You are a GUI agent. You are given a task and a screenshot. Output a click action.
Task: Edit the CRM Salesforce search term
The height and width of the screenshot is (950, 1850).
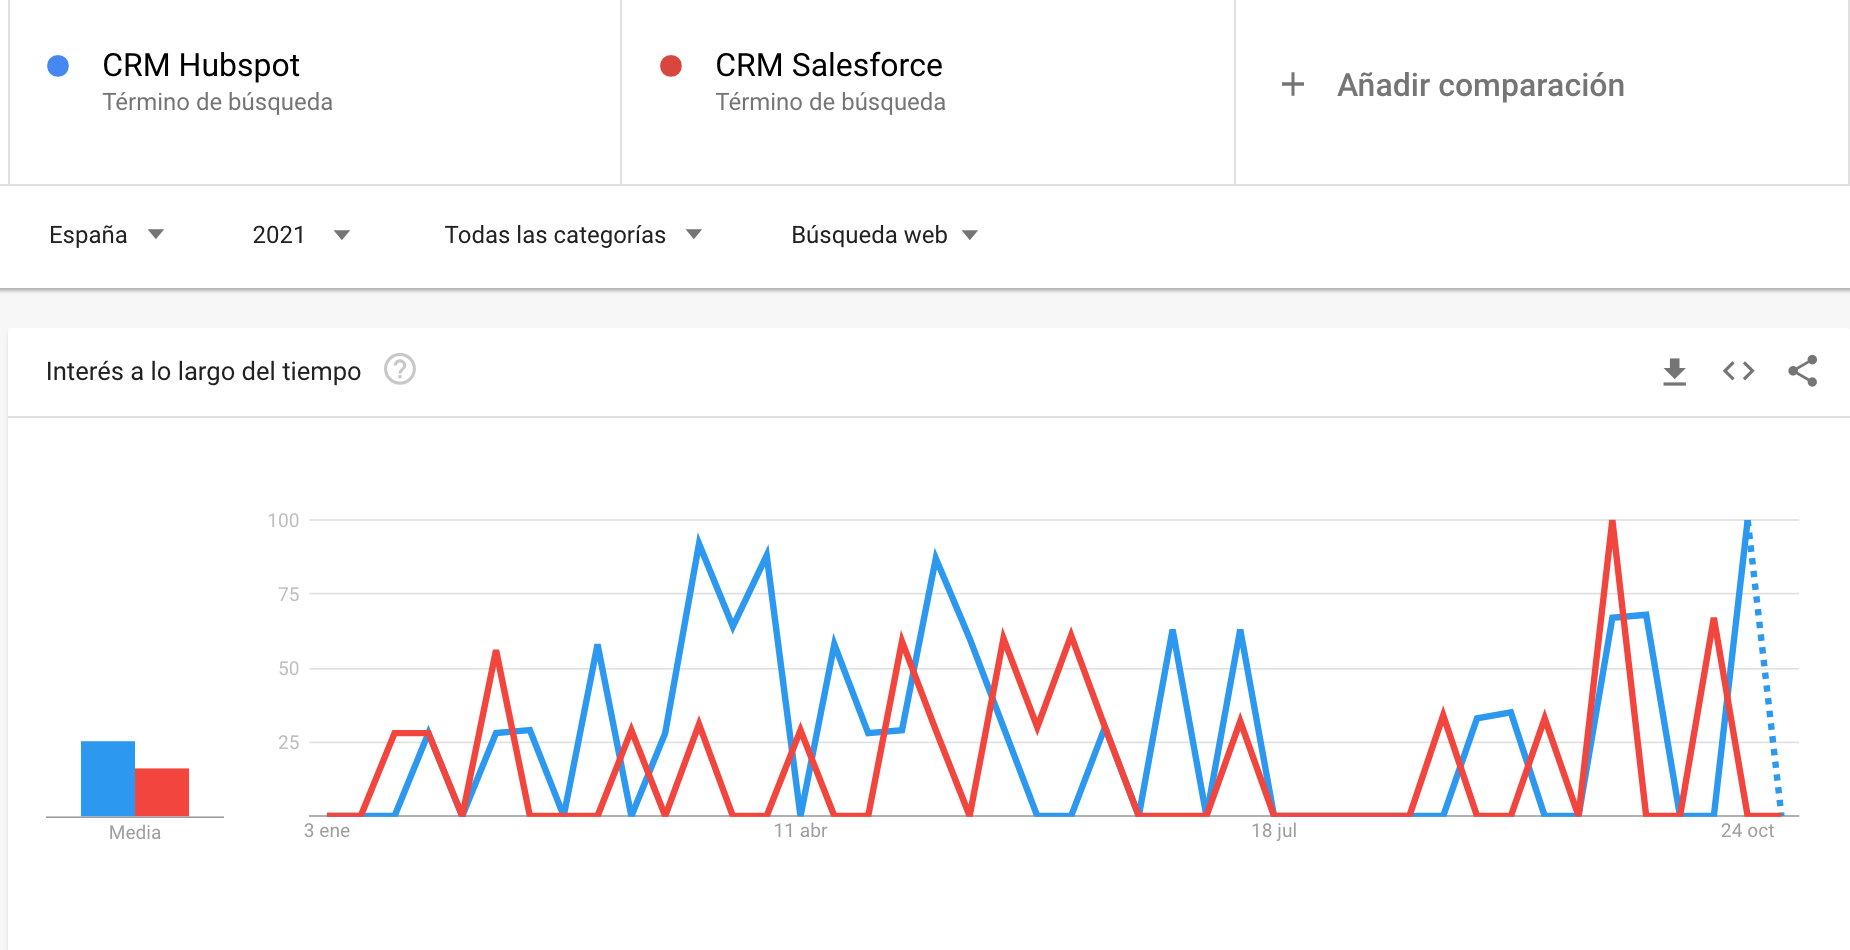click(828, 65)
